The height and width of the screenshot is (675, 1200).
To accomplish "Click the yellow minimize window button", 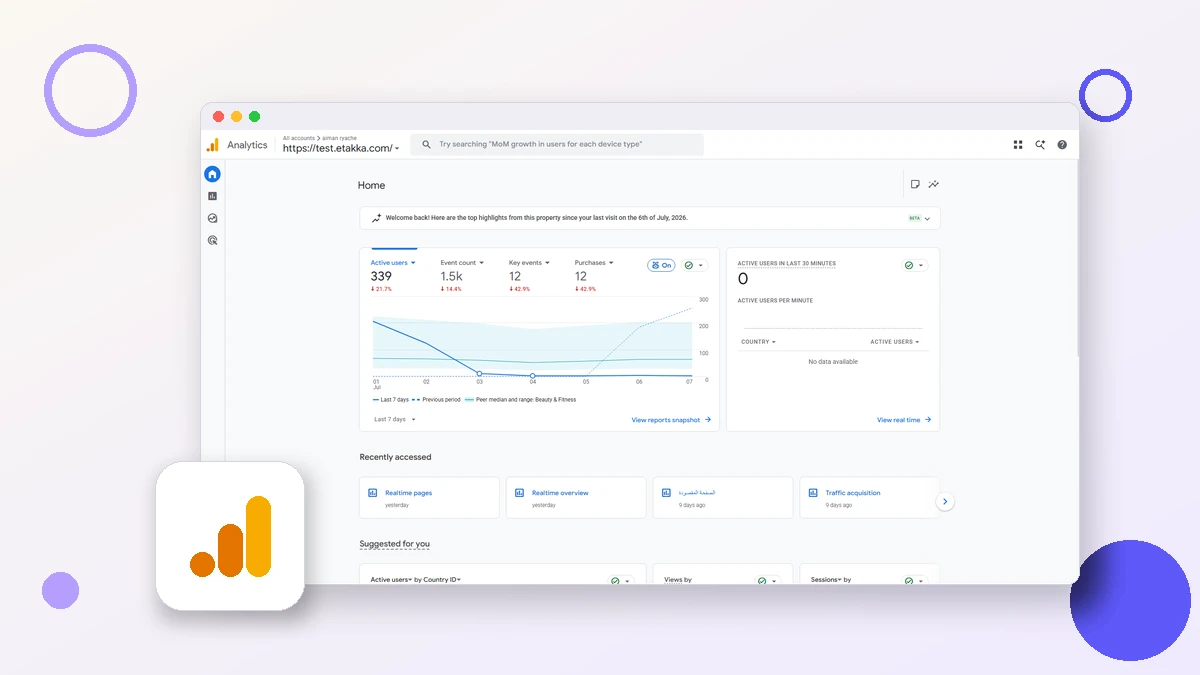I will tap(237, 117).
